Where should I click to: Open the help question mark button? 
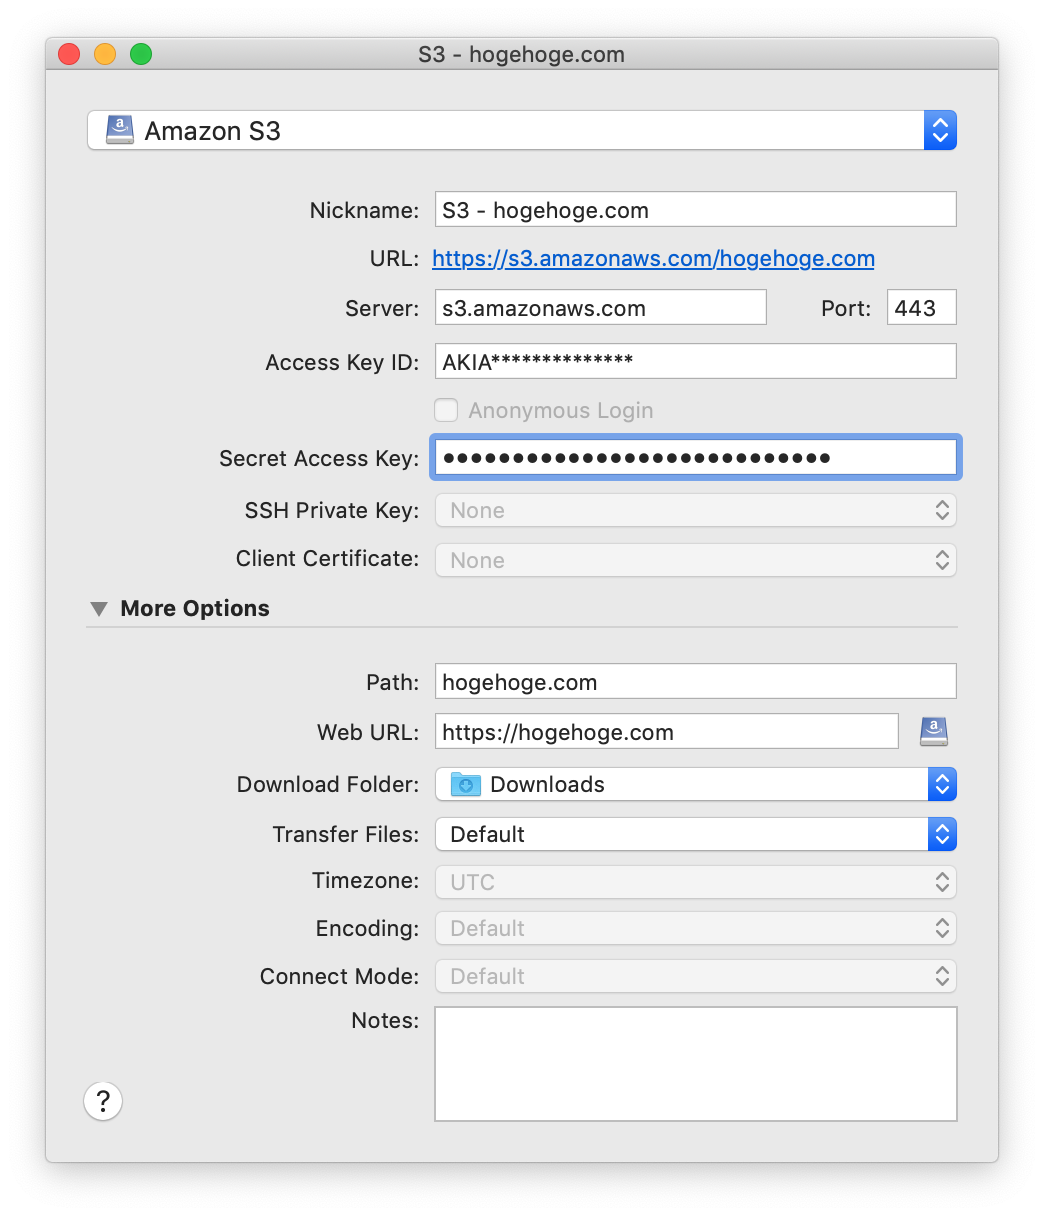click(103, 1101)
